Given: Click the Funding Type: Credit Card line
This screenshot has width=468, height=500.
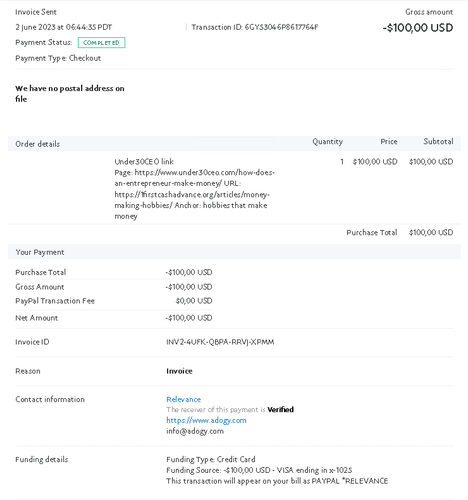Looking at the screenshot, I should click(x=211, y=459).
